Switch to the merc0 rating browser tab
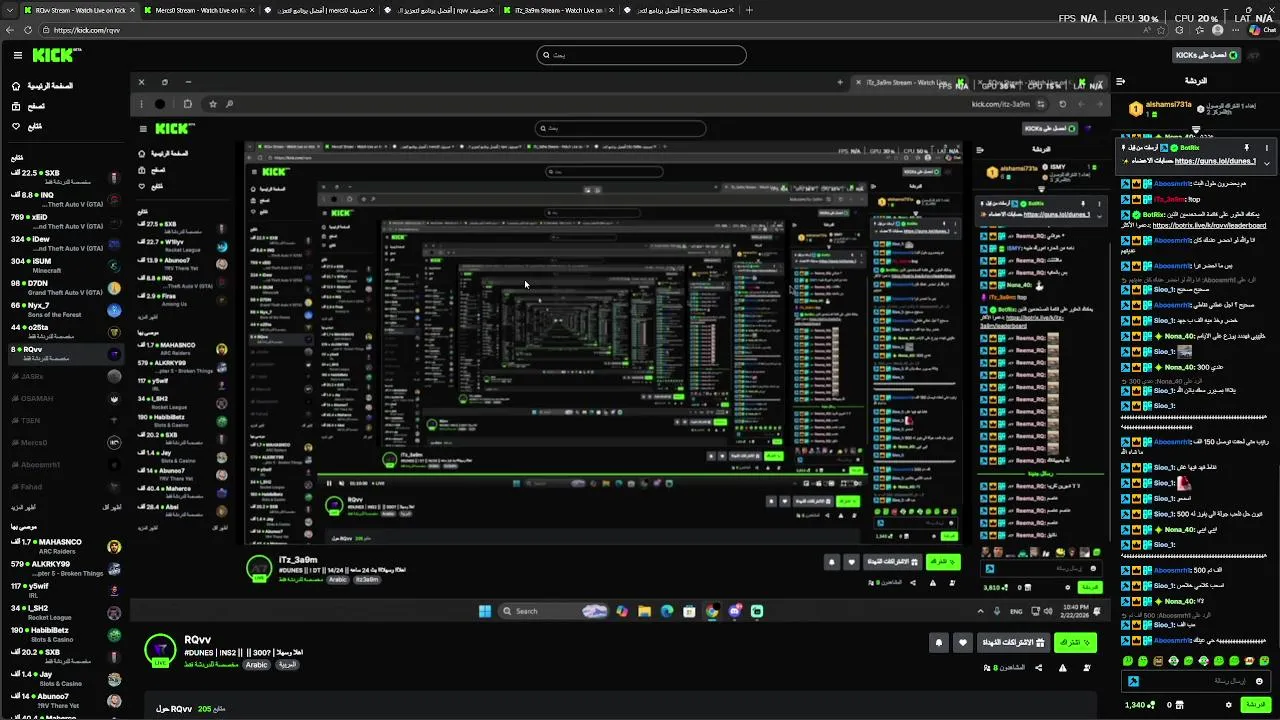This screenshot has height=720, width=1280. 320,10
